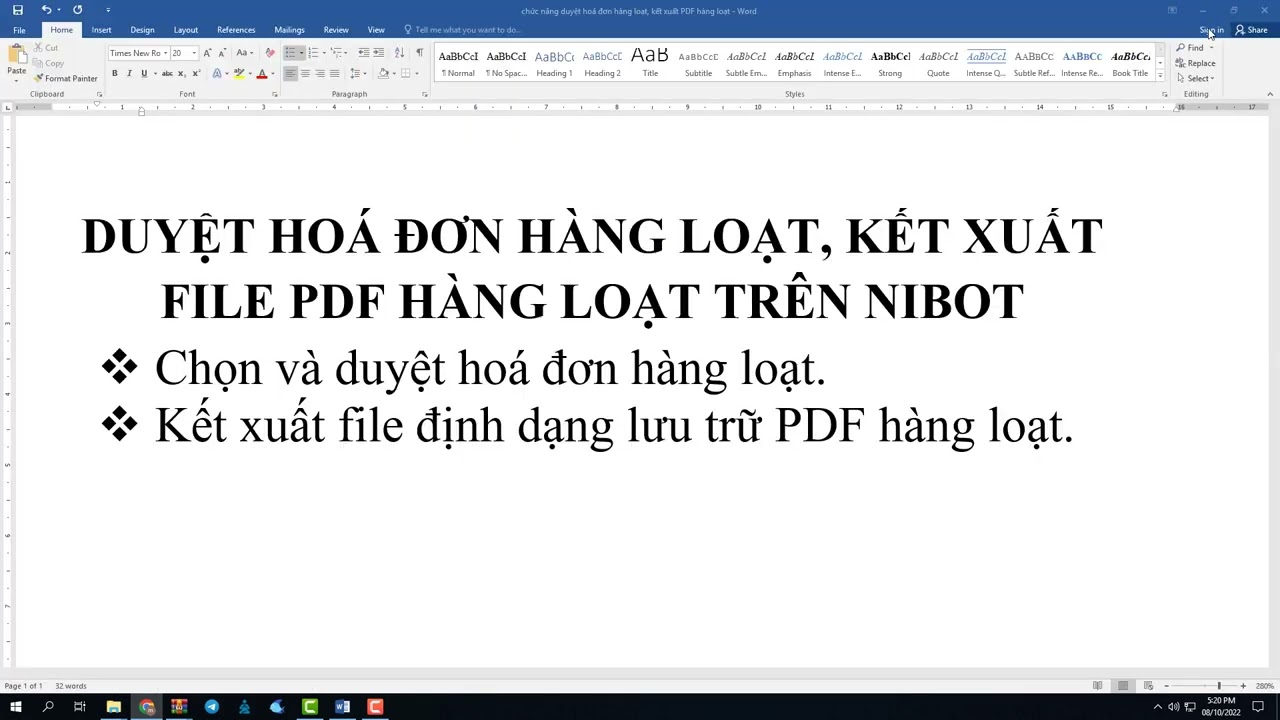Click Sign in
This screenshot has height=720, width=1280.
point(1211,30)
